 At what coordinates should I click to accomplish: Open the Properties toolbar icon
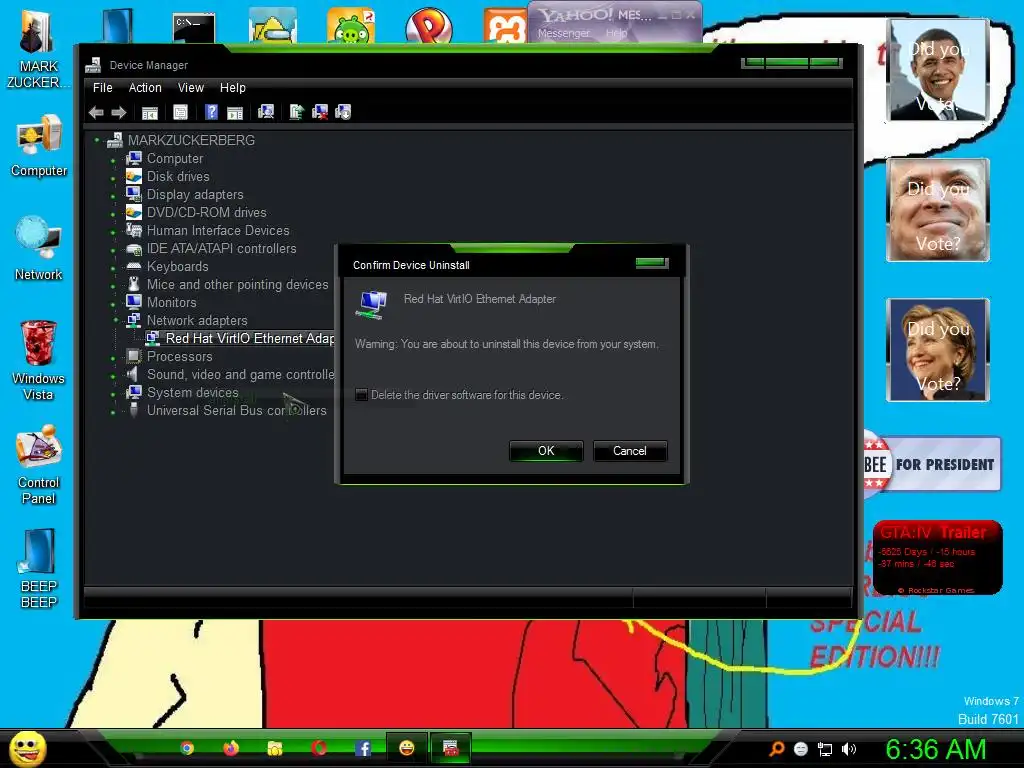pyautogui.click(x=180, y=112)
